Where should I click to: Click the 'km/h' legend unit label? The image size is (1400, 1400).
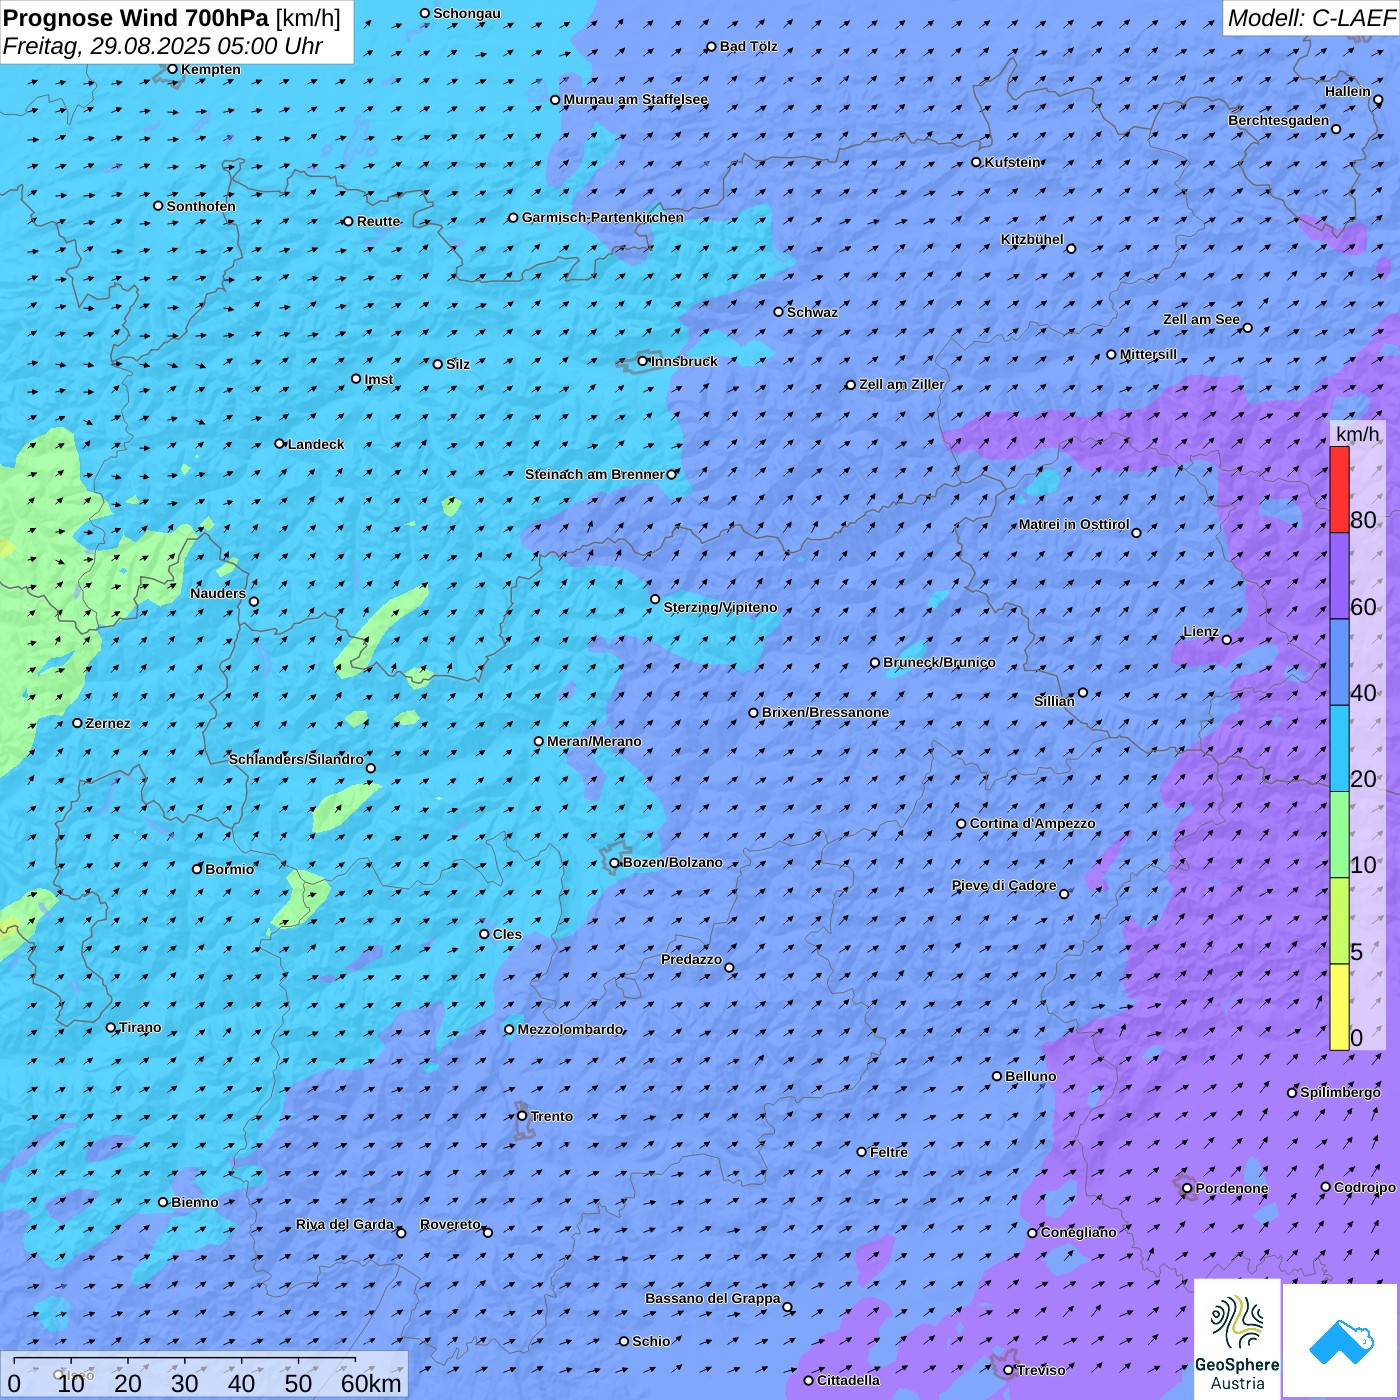click(1357, 434)
